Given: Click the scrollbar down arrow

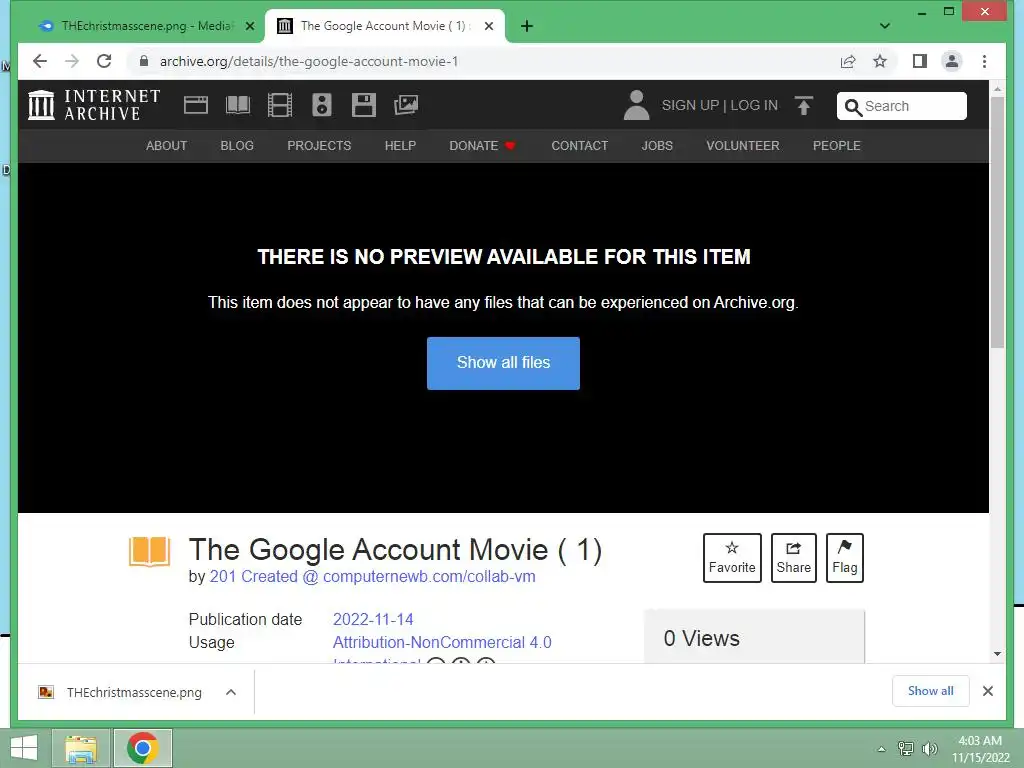Looking at the screenshot, I should (997, 654).
